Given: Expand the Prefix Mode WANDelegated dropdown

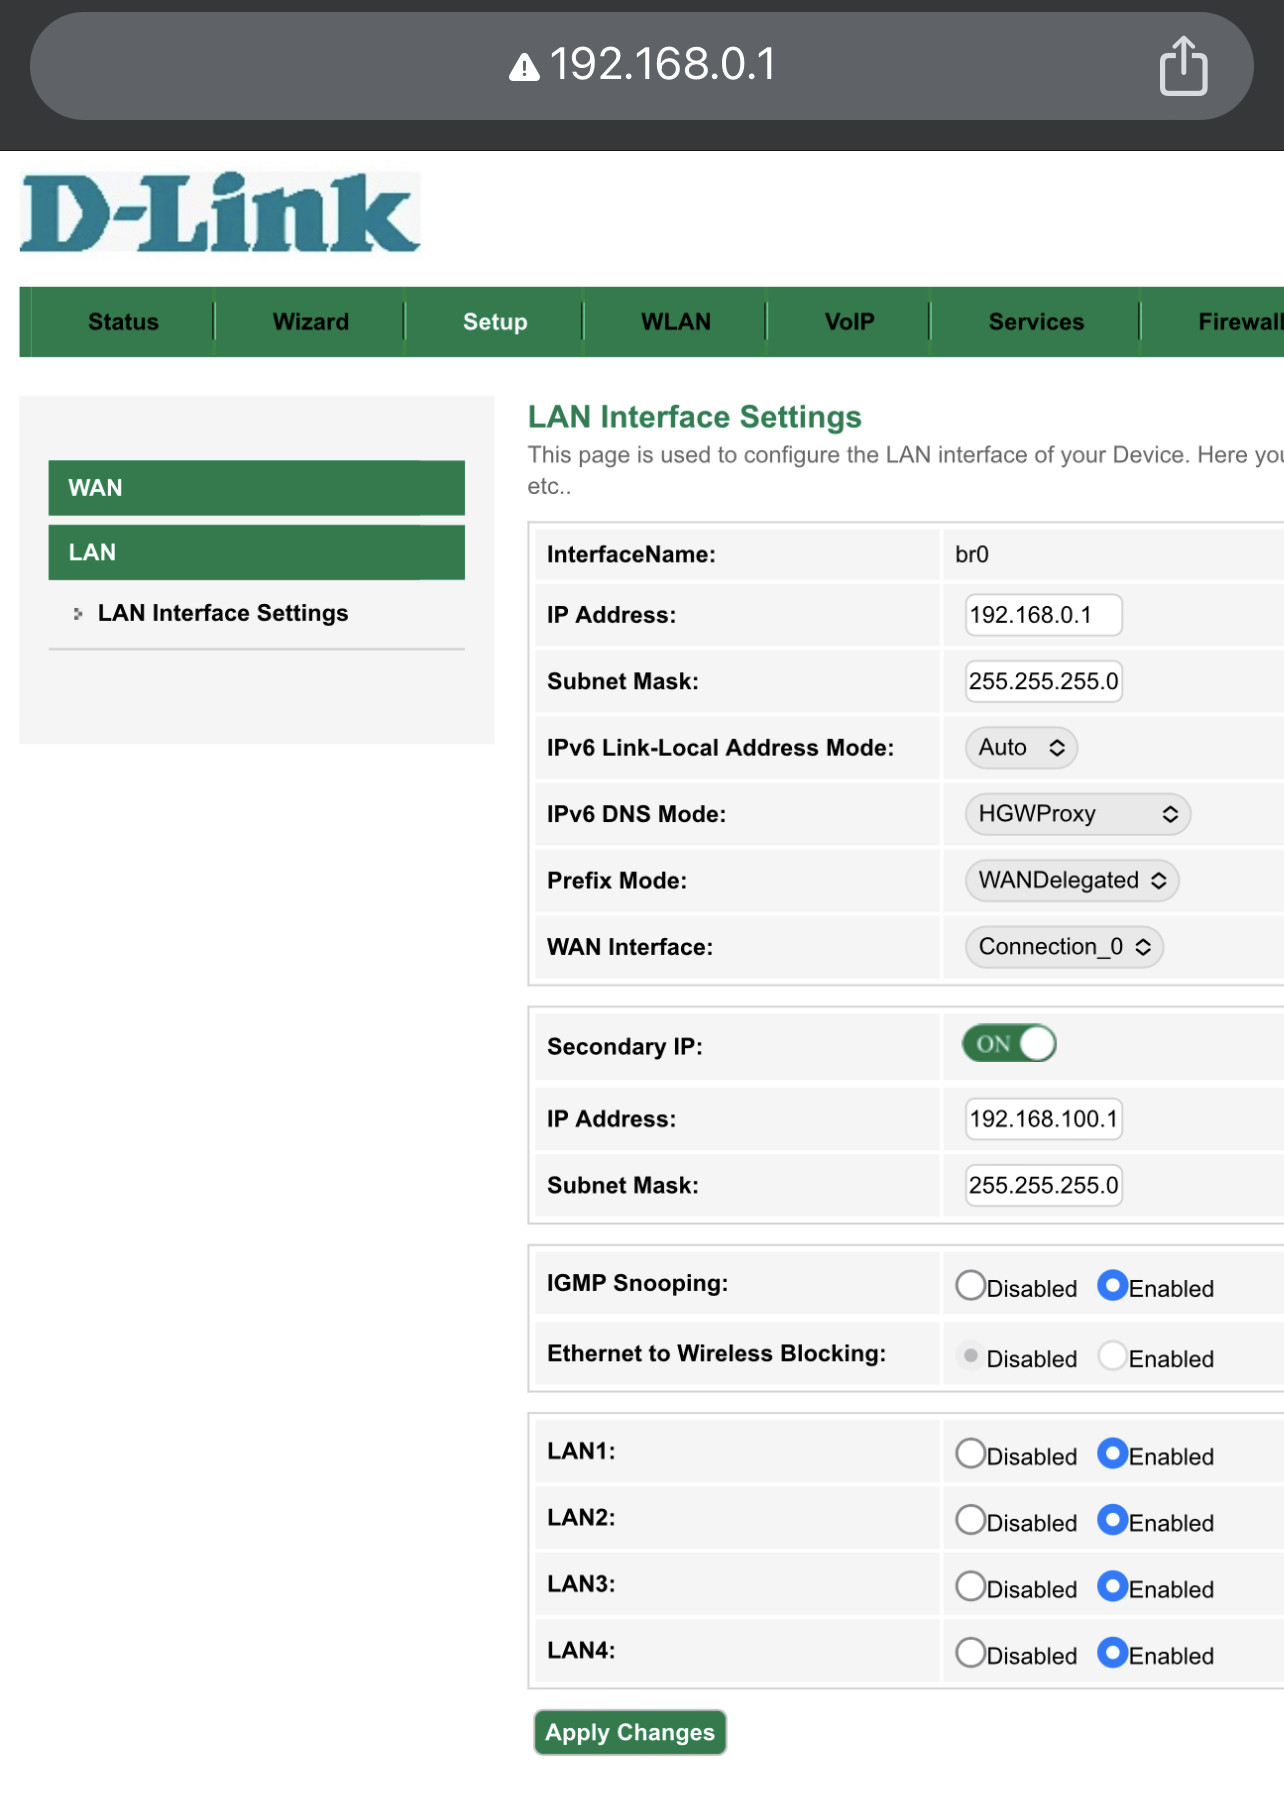Looking at the screenshot, I should 1072,881.
